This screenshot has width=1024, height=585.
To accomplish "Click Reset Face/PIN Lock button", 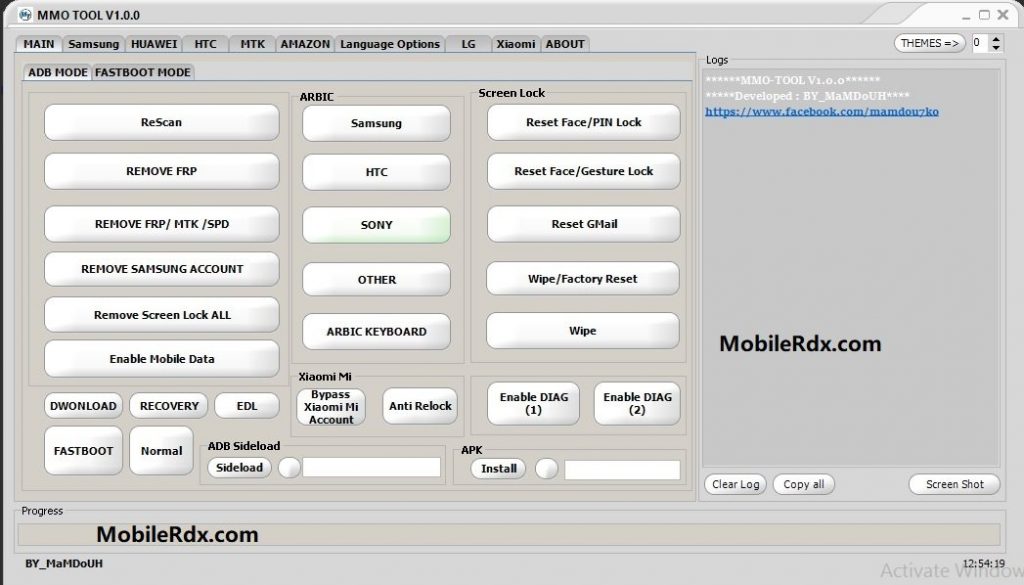I will click(x=583, y=122).
